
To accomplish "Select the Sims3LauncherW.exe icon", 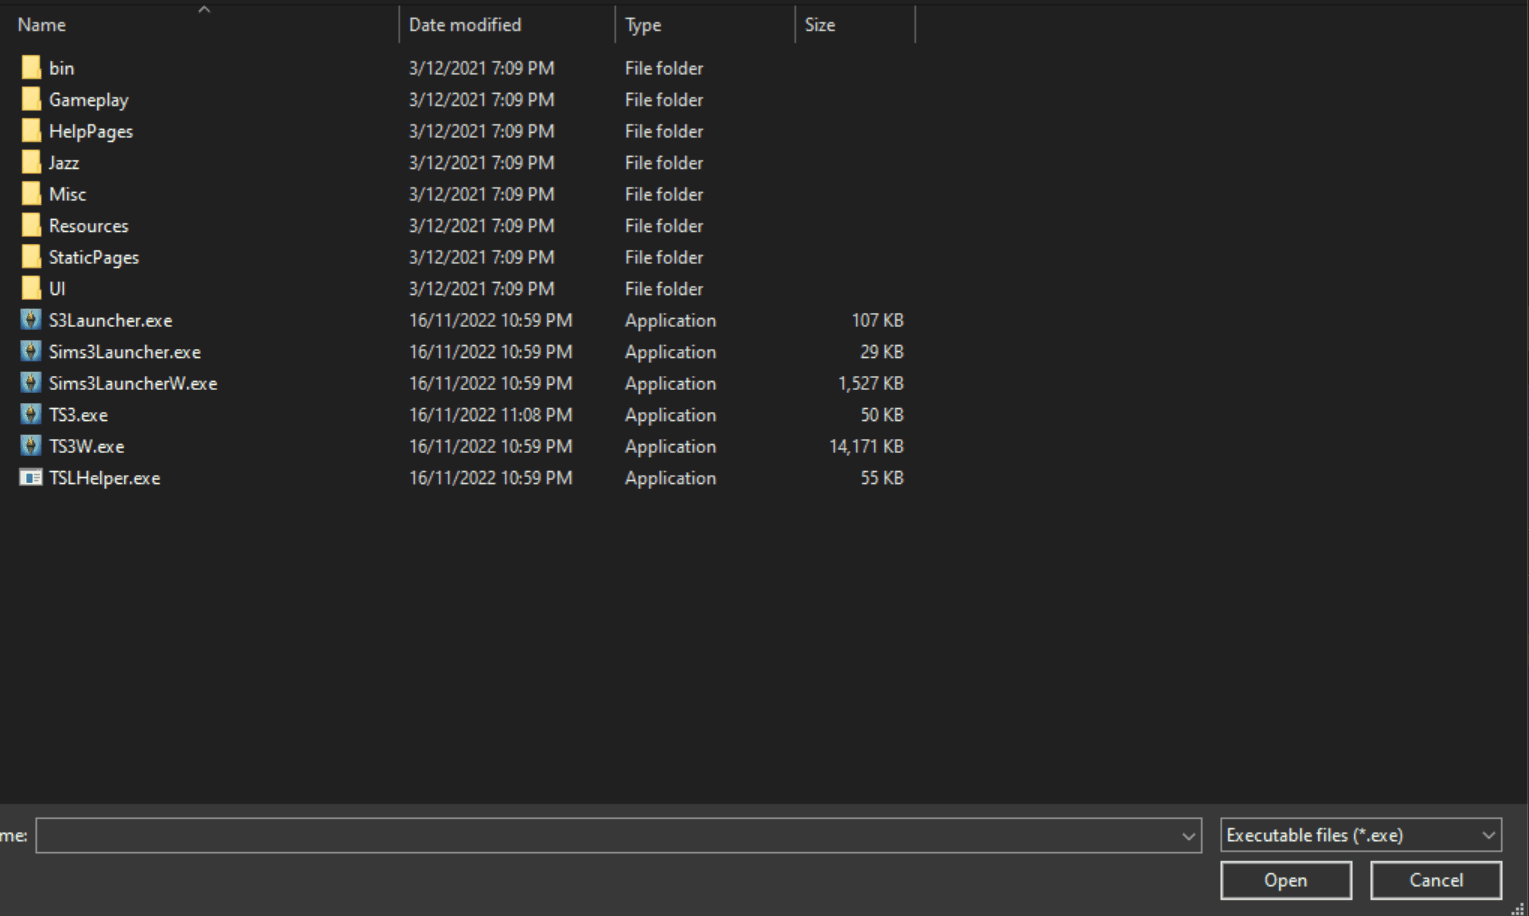I will [31, 383].
